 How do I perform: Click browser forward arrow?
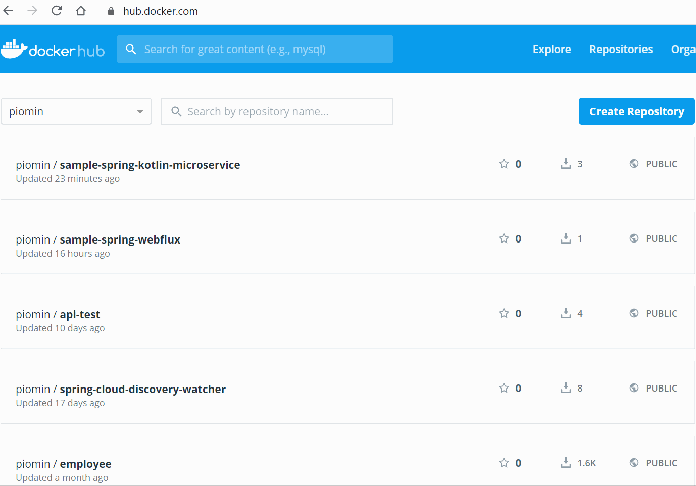click(32, 11)
